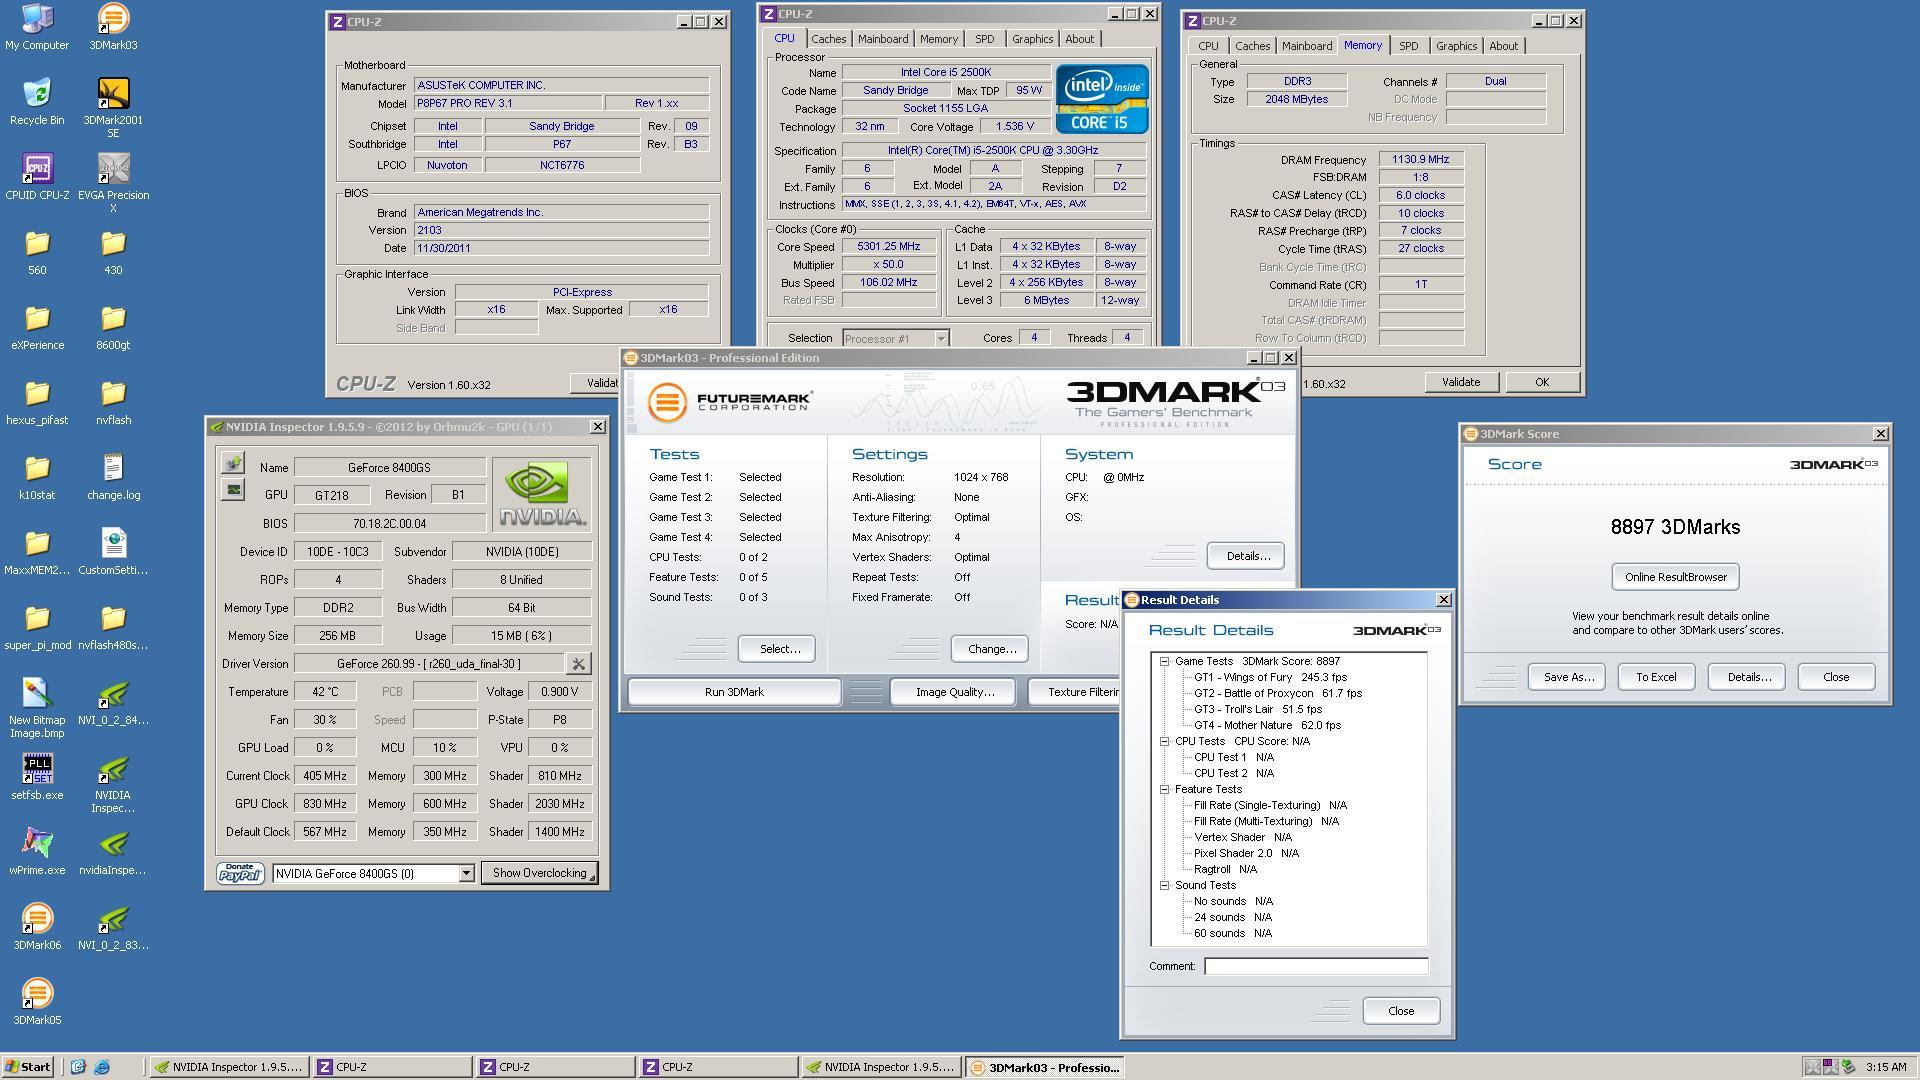Open the Windows Start menu
The height and width of the screenshot is (1080, 1920).
28,1067
